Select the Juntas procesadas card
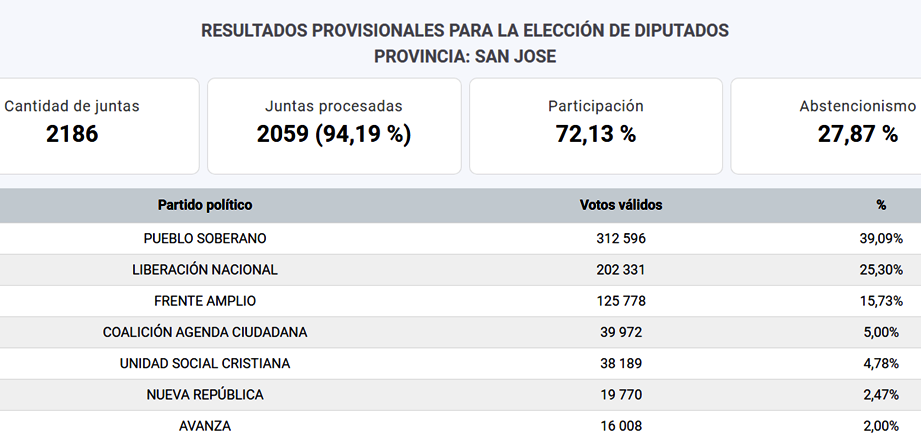The width and height of the screenshot is (921, 439). [x=334, y=126]
